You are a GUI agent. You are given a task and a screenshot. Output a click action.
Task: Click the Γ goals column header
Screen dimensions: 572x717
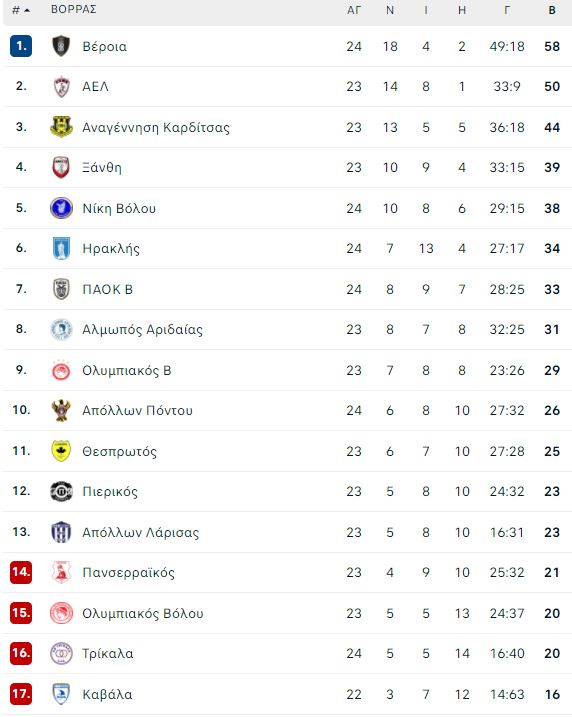pyautogui.click(x=507, y=10)
